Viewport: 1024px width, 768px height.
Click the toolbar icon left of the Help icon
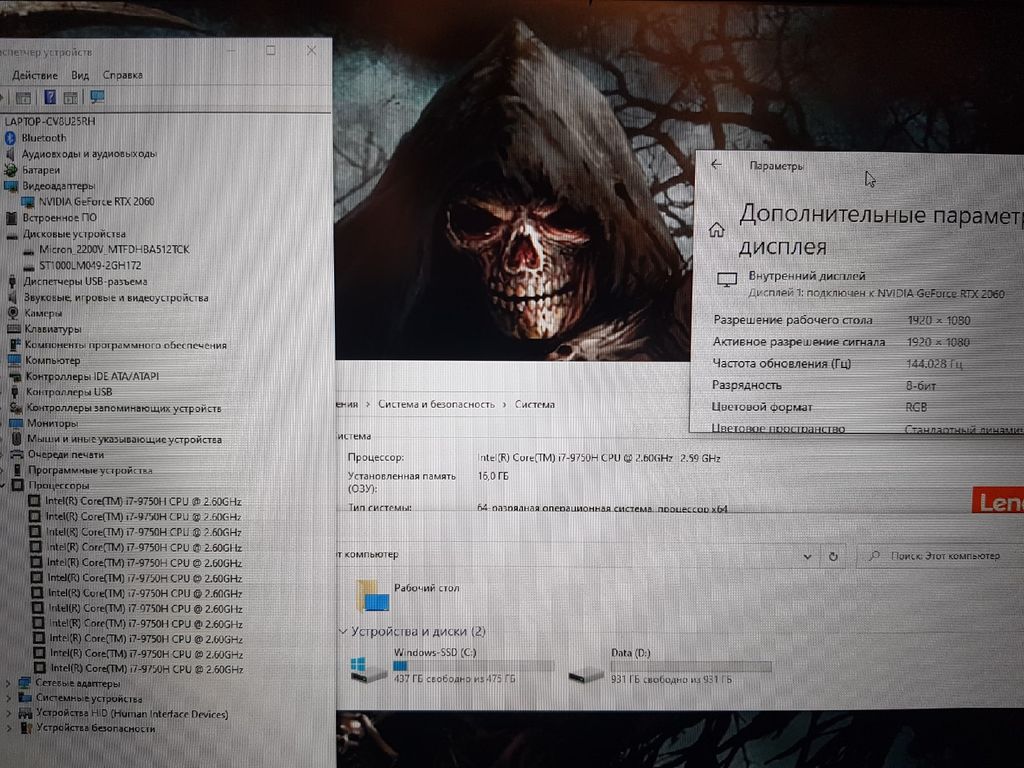pyautogui.click(x=24, y=98)
